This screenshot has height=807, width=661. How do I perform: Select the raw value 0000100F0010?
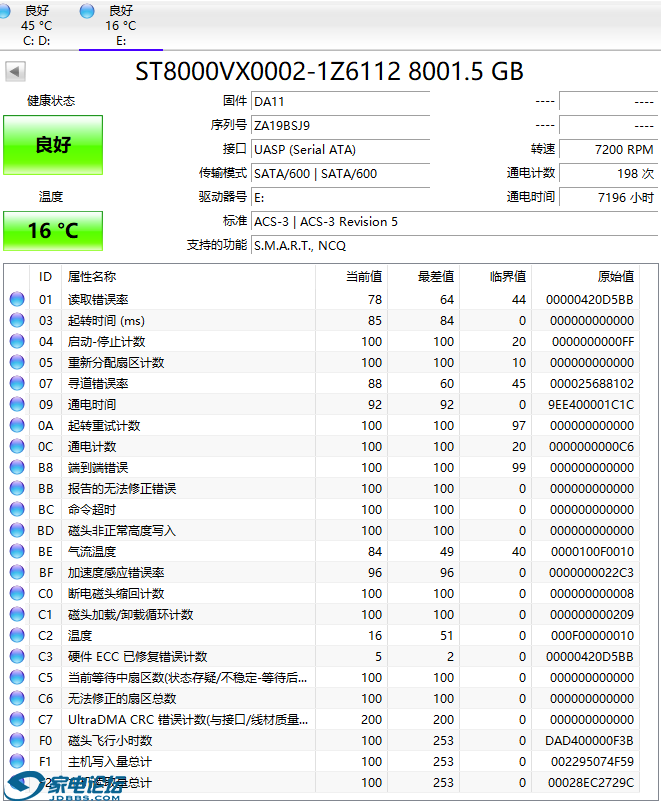click(x=592, y=552)
